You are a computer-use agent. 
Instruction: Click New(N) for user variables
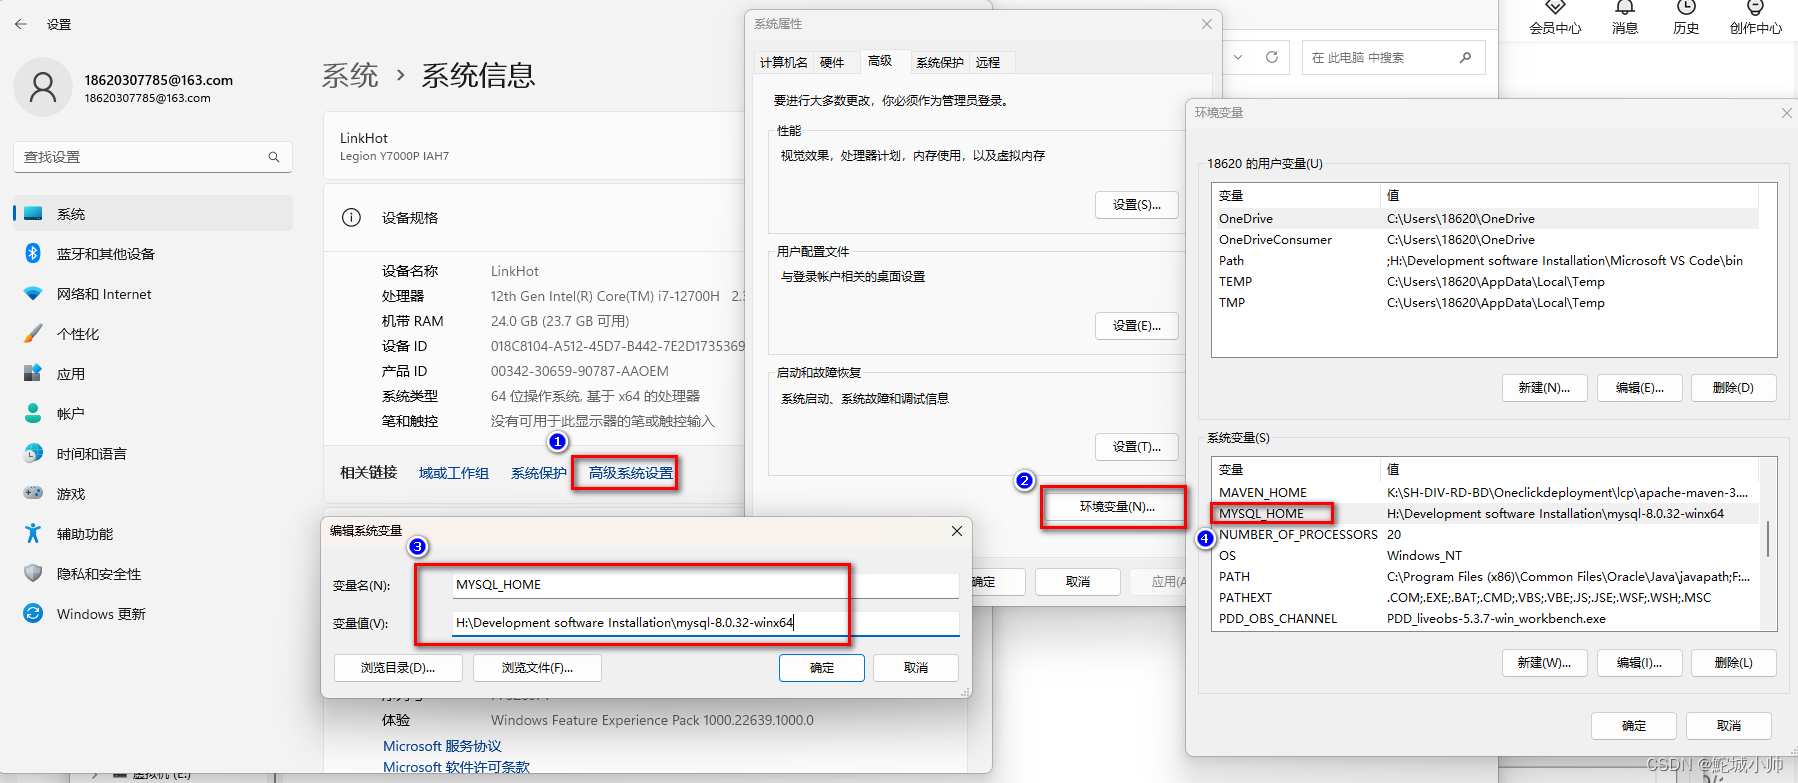coord(1545,388)
